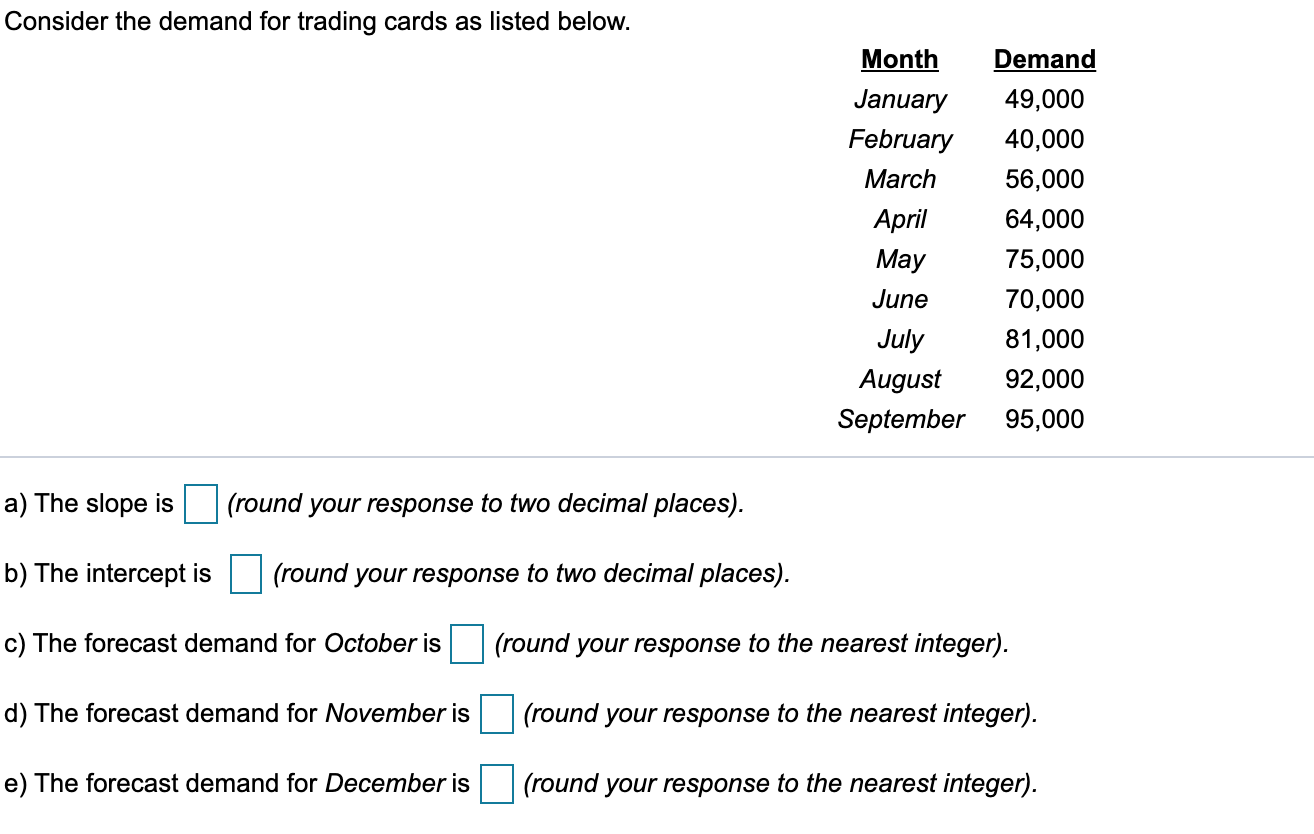Click the question text about trading cards demand
The image size is (1314, 834).
coord(318,21)
